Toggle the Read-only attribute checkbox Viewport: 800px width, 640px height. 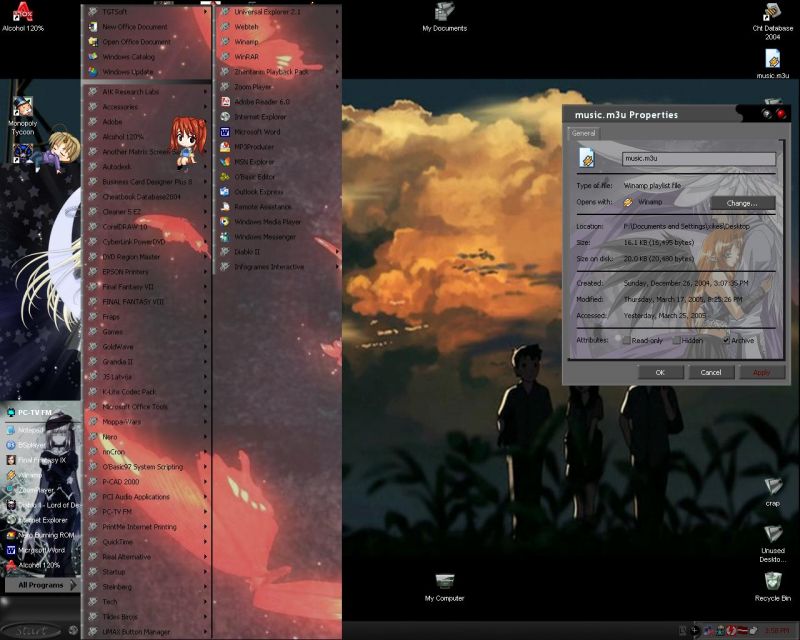(627, 340)
